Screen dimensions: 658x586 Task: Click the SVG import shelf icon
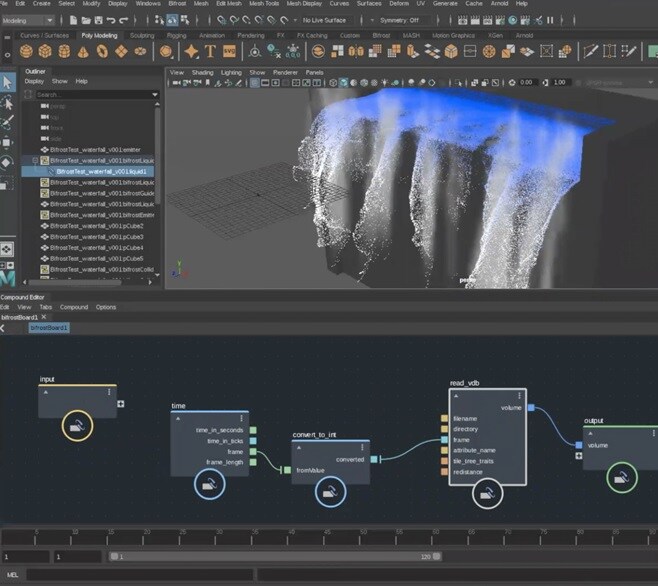[229, 51]
